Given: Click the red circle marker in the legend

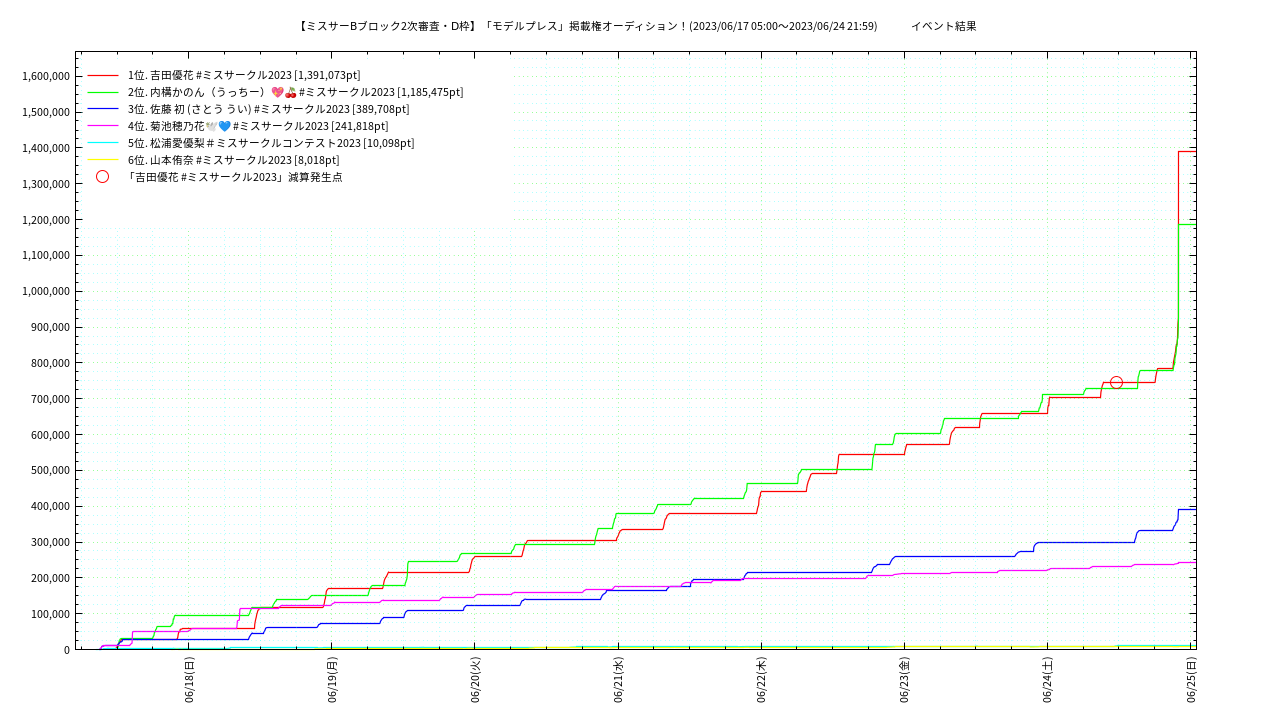Looking at the screenshot, I should pyautogui.click(x=102, y=177).
